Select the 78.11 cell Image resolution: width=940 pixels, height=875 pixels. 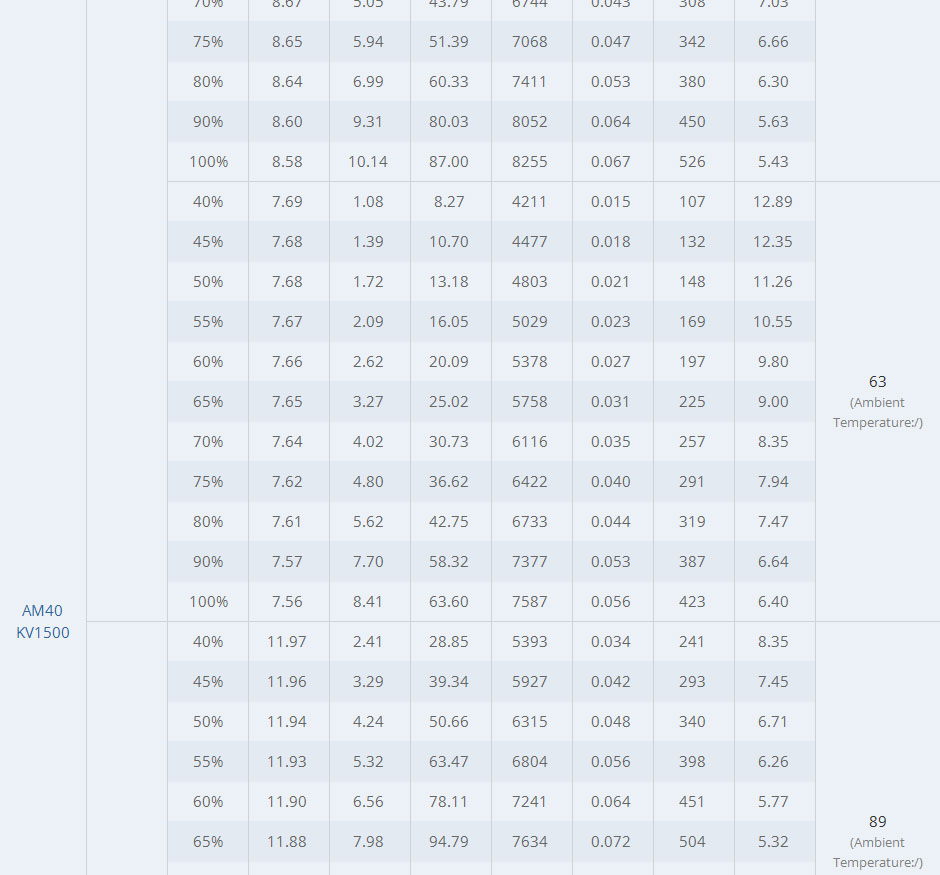tap(449, 801)
